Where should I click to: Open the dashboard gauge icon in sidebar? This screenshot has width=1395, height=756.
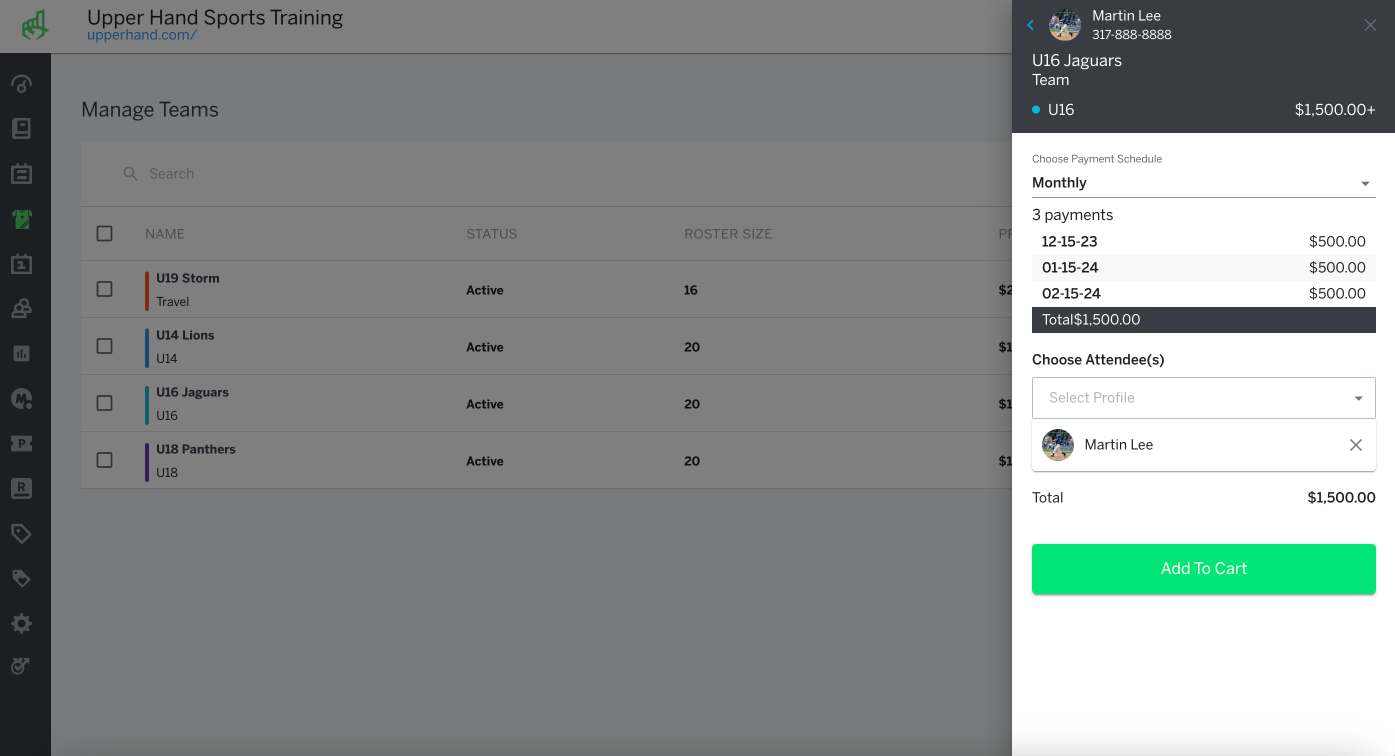pyautogui.click(x=21, y=84)
